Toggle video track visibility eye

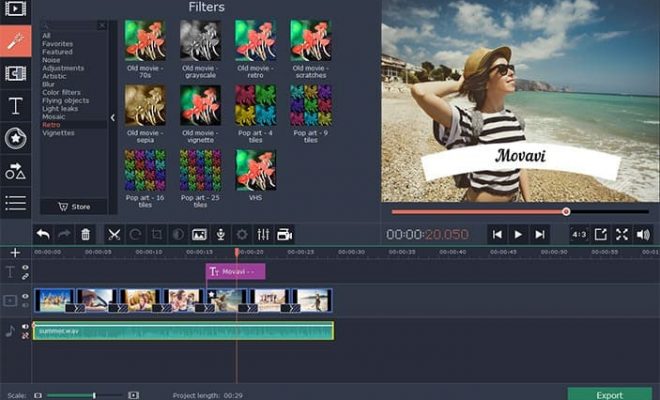(x=25, y=296)
